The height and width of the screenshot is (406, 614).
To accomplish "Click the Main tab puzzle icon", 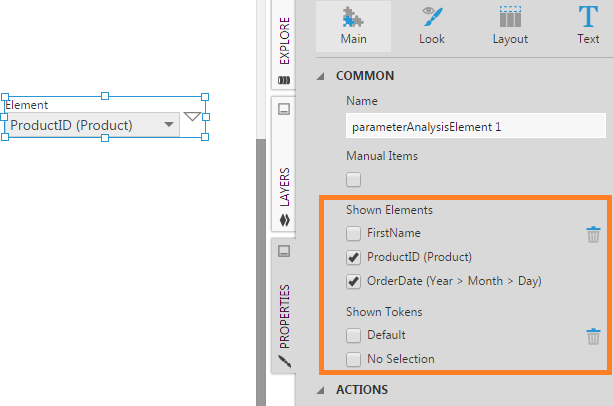I will point(353,18).
